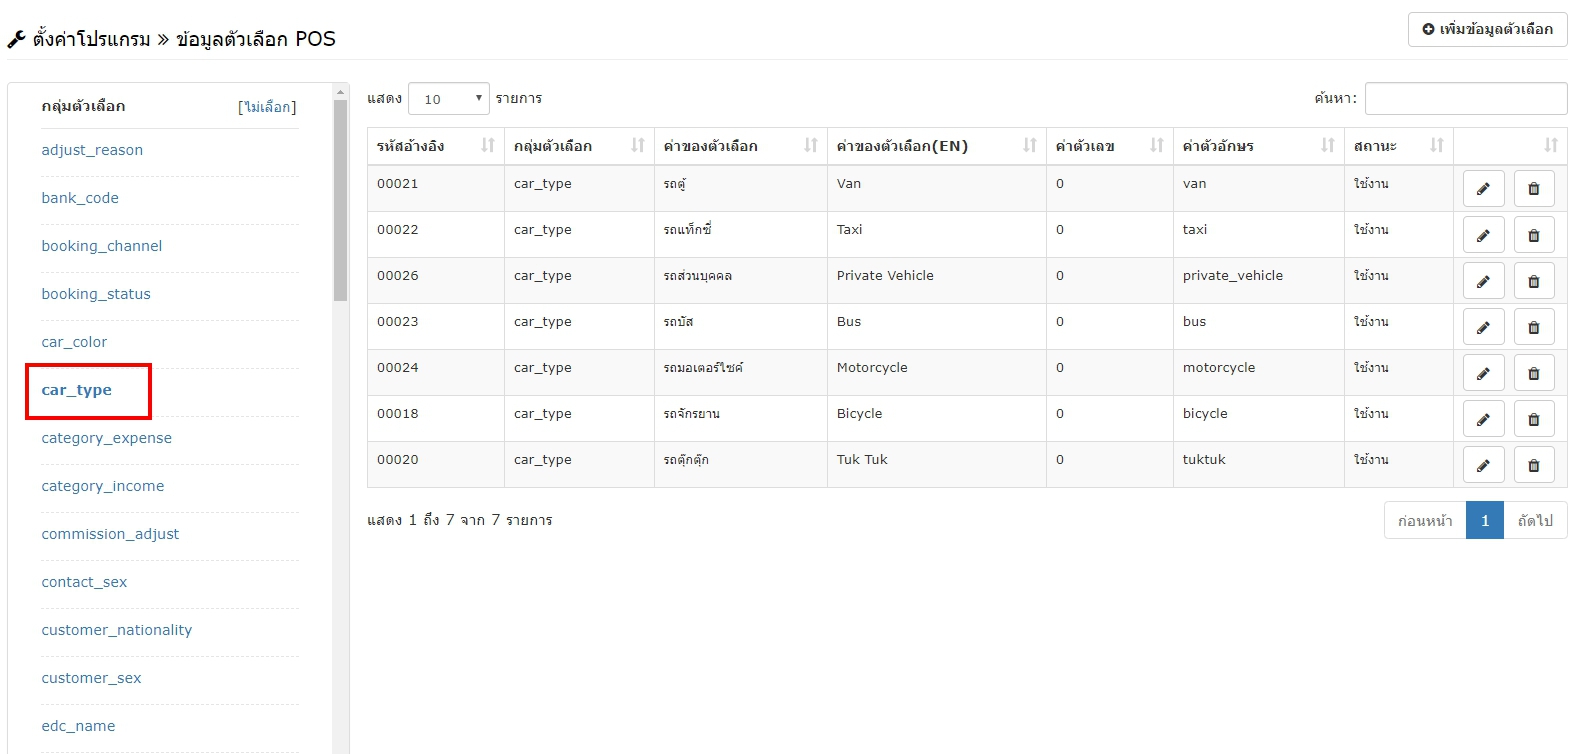Open car_color option group
1589x754 pixels.
click(74, 342)
